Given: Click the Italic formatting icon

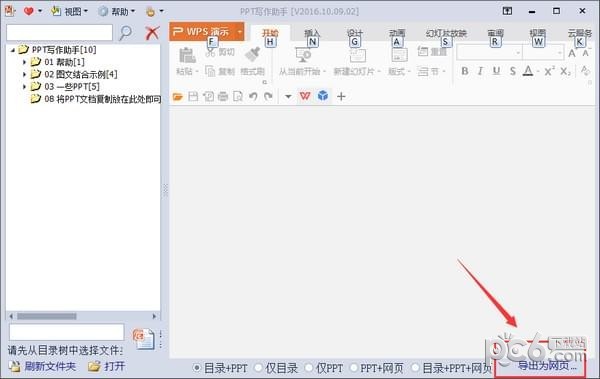Looking at the screenshot, I should coord(480,71).
